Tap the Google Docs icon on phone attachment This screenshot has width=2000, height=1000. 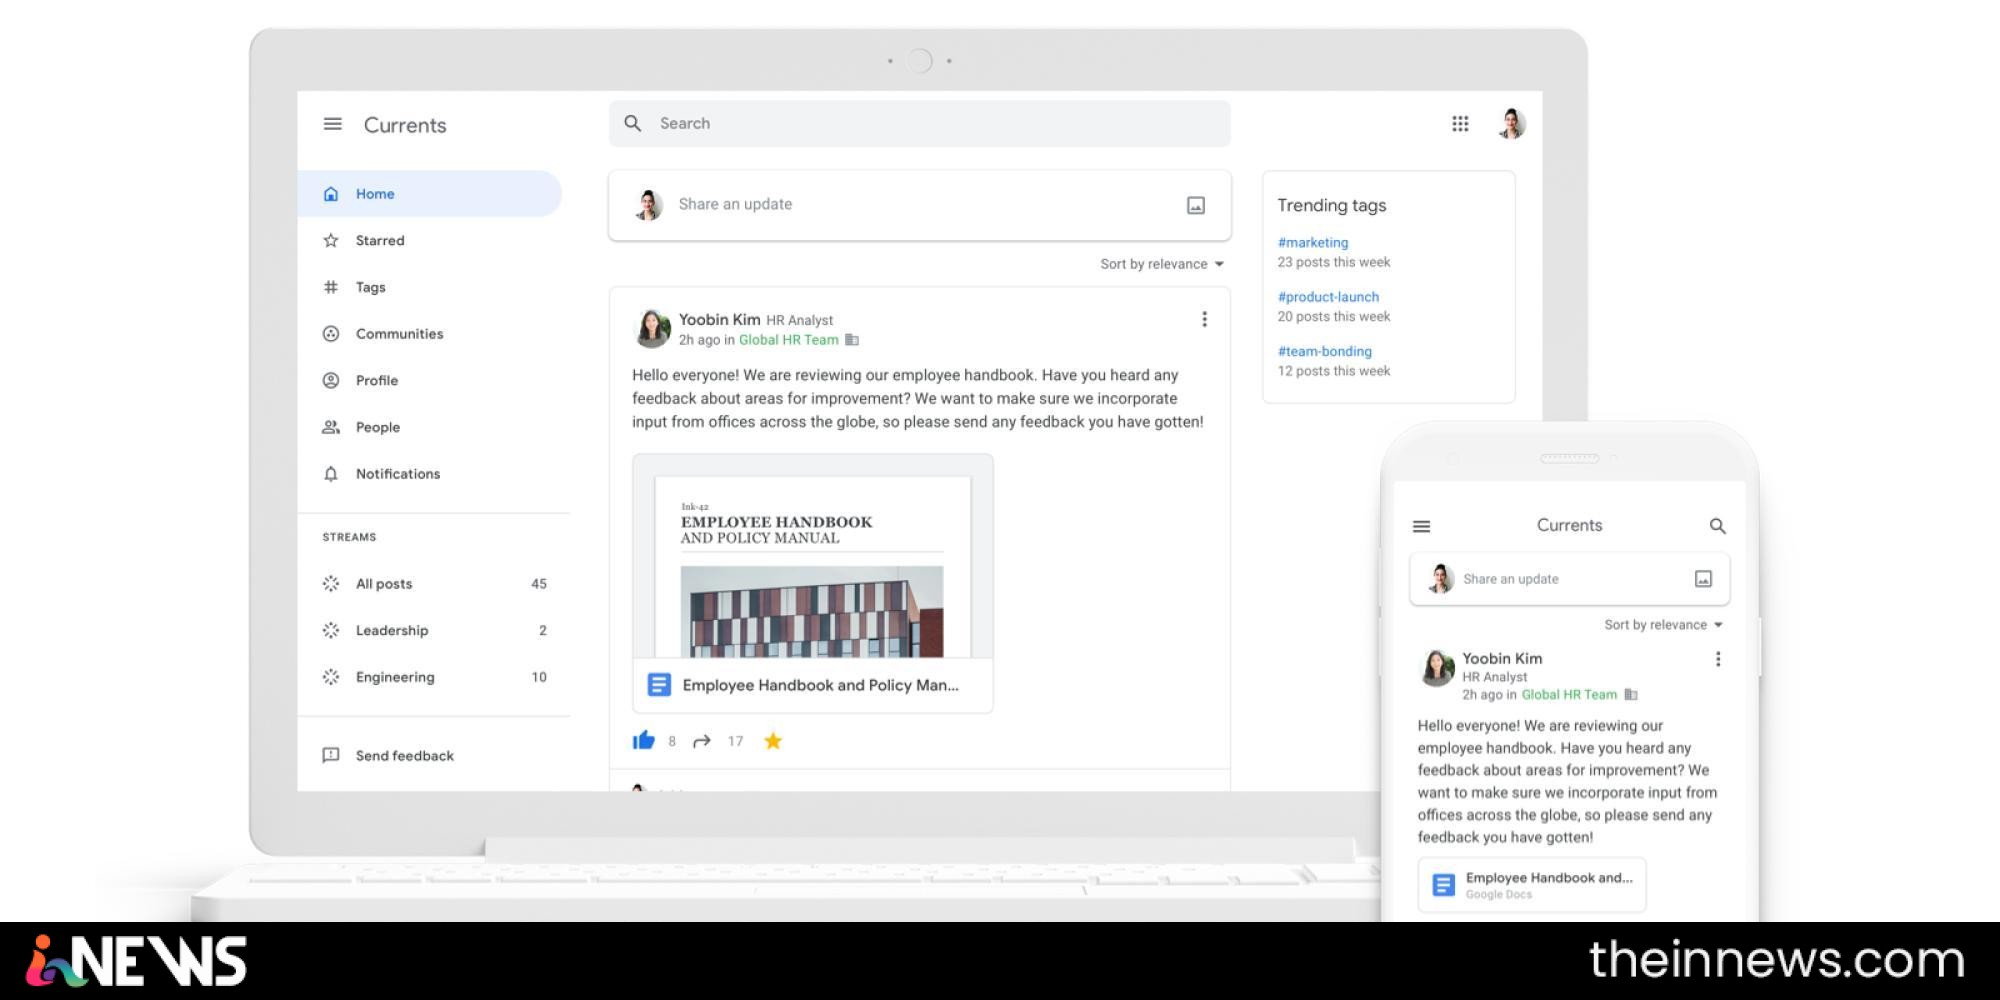pyautogui.click(x=1443, y=885)
